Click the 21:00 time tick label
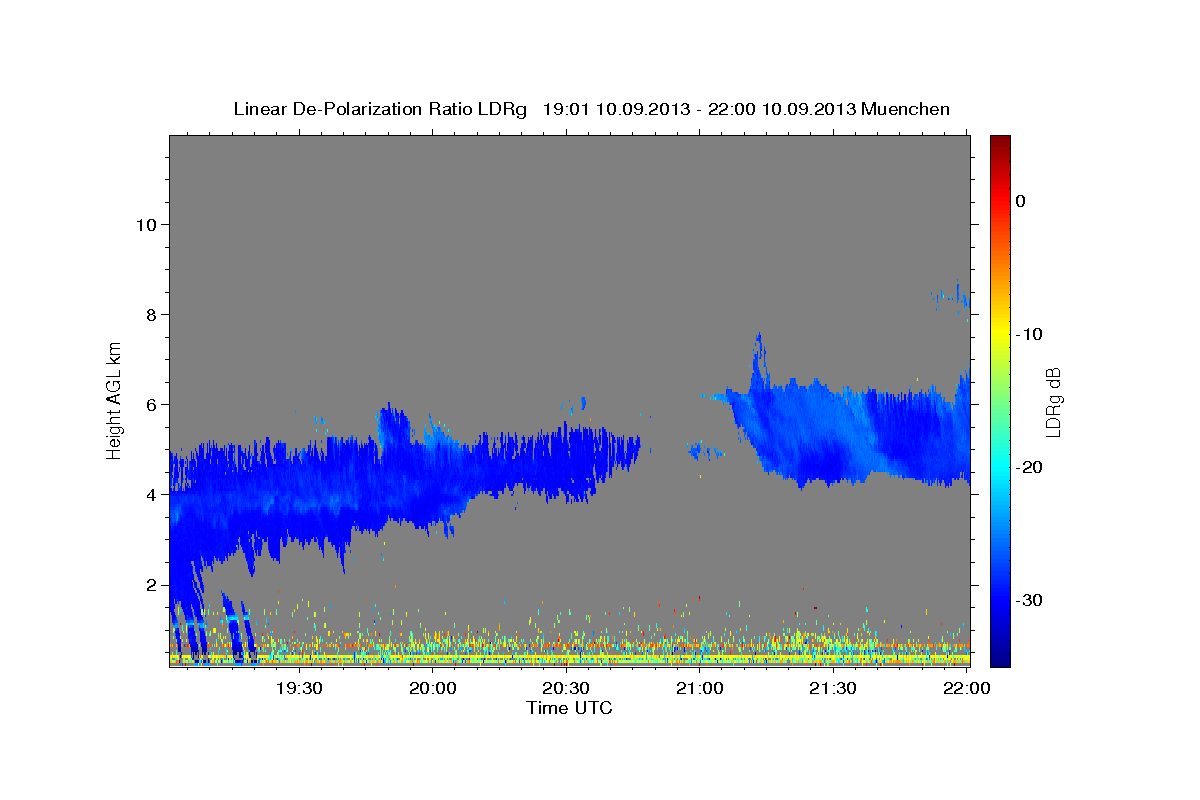 click(x=699, y=689)
